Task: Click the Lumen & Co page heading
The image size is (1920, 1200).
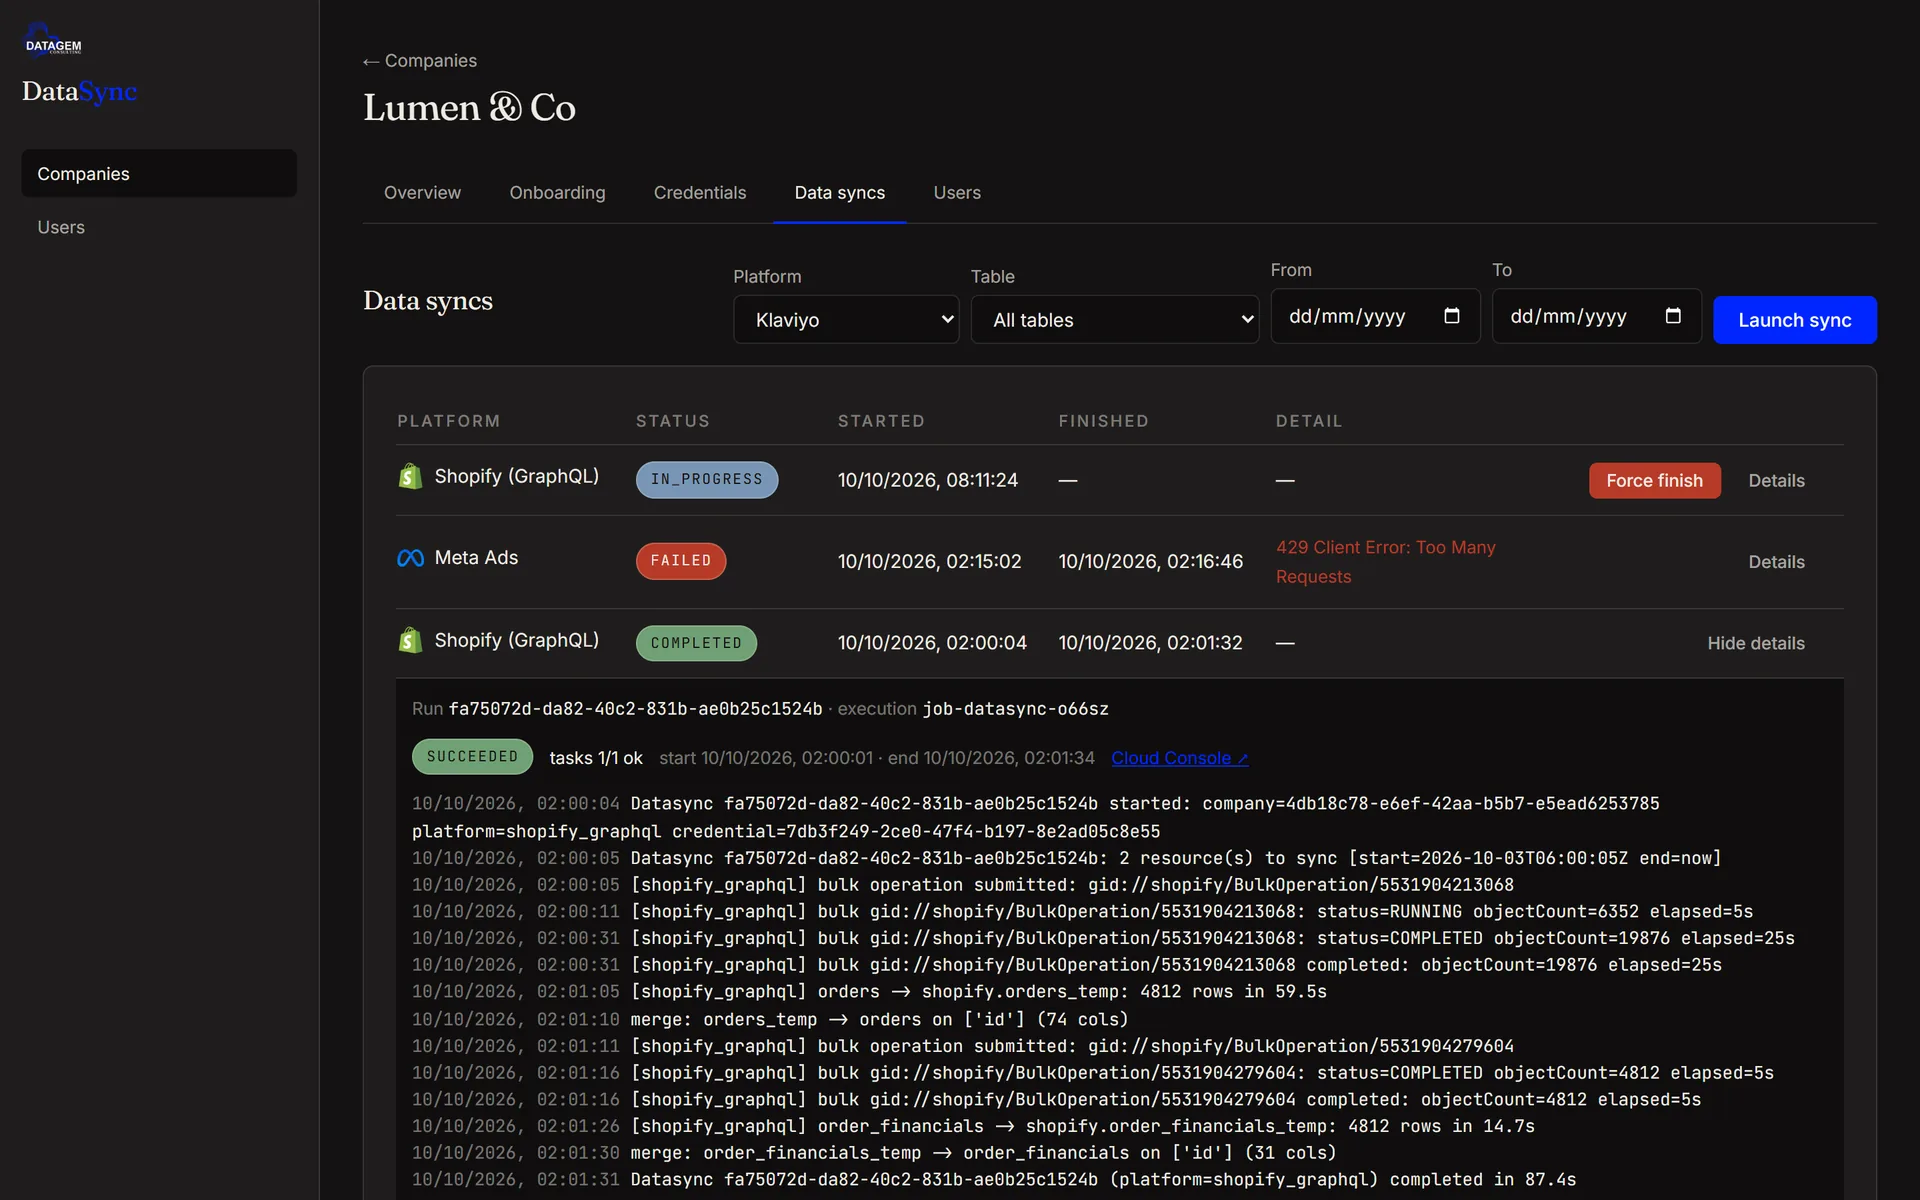Action: [469, 108]
